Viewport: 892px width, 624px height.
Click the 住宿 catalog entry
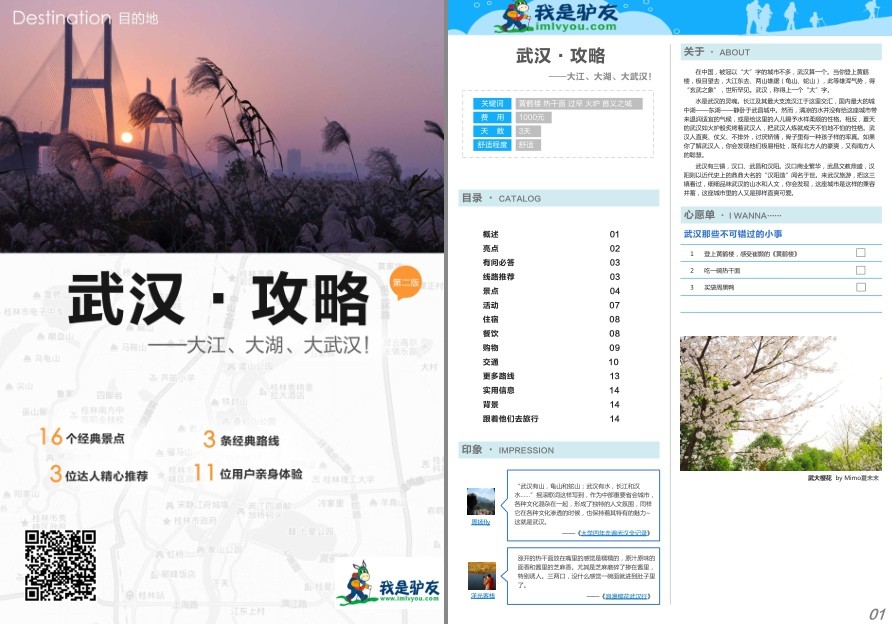[x=490, y=320]
